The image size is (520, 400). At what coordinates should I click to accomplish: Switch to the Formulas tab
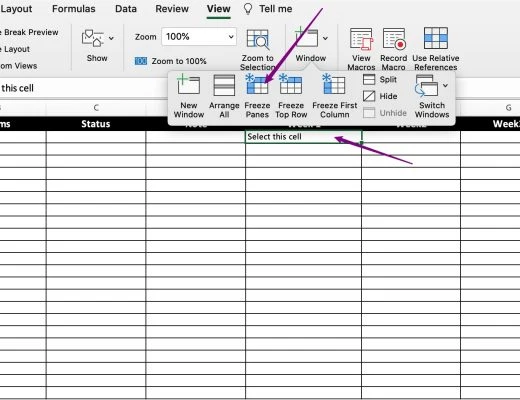pos(74,9)
